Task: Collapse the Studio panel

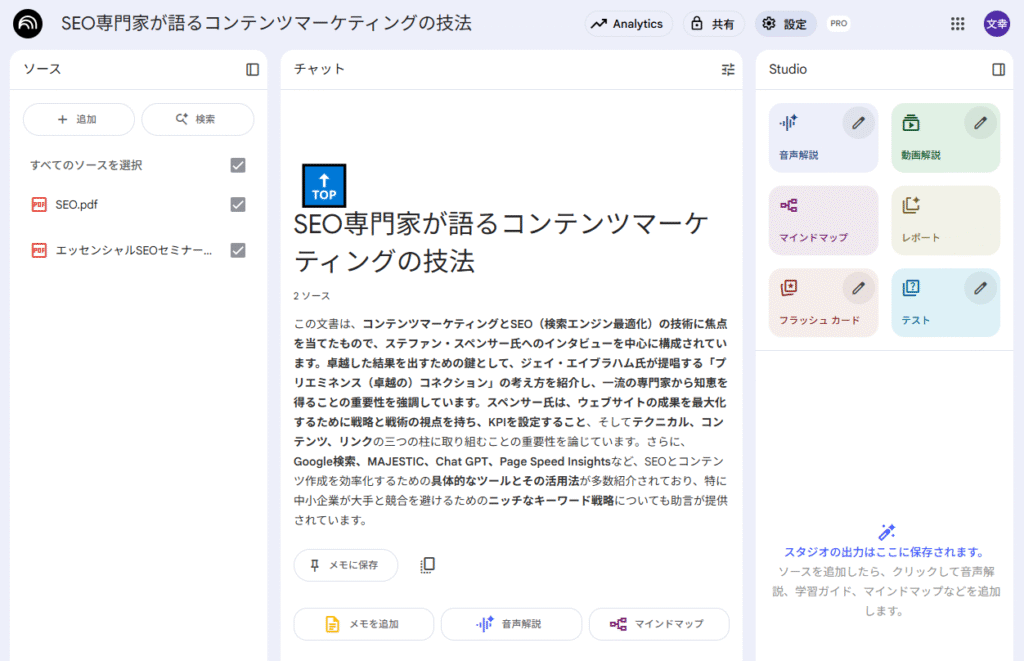Action: (x=998, y=69)
